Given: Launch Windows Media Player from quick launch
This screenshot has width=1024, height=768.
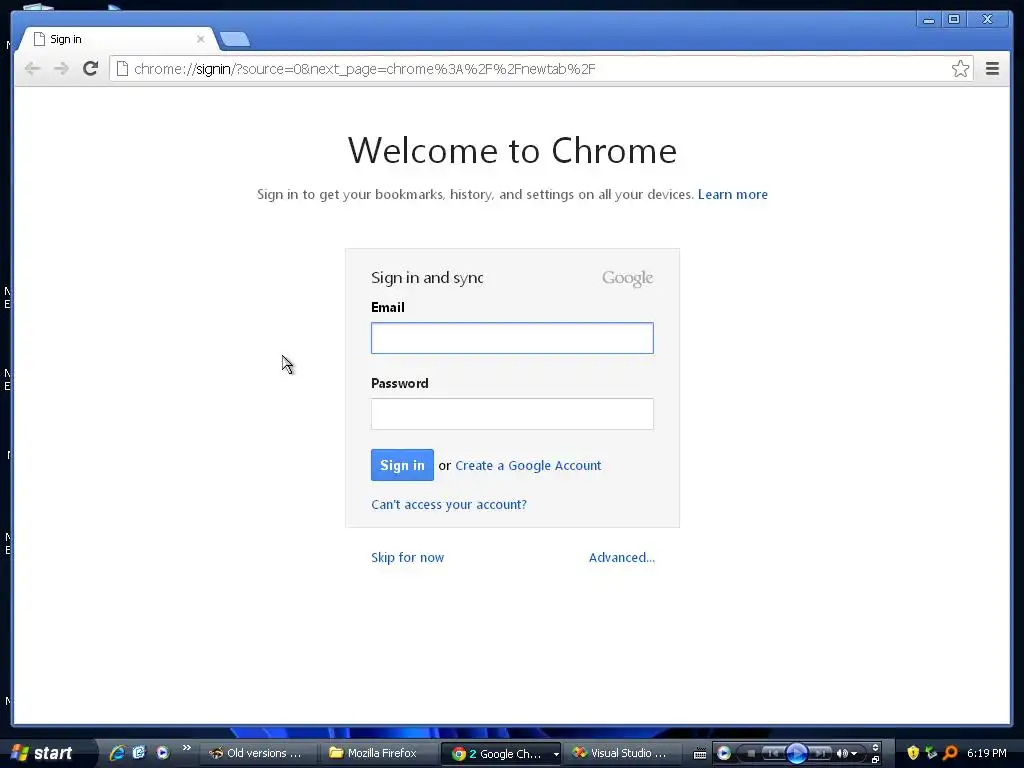Looking at the screenshot, I should tap(162, 753).
